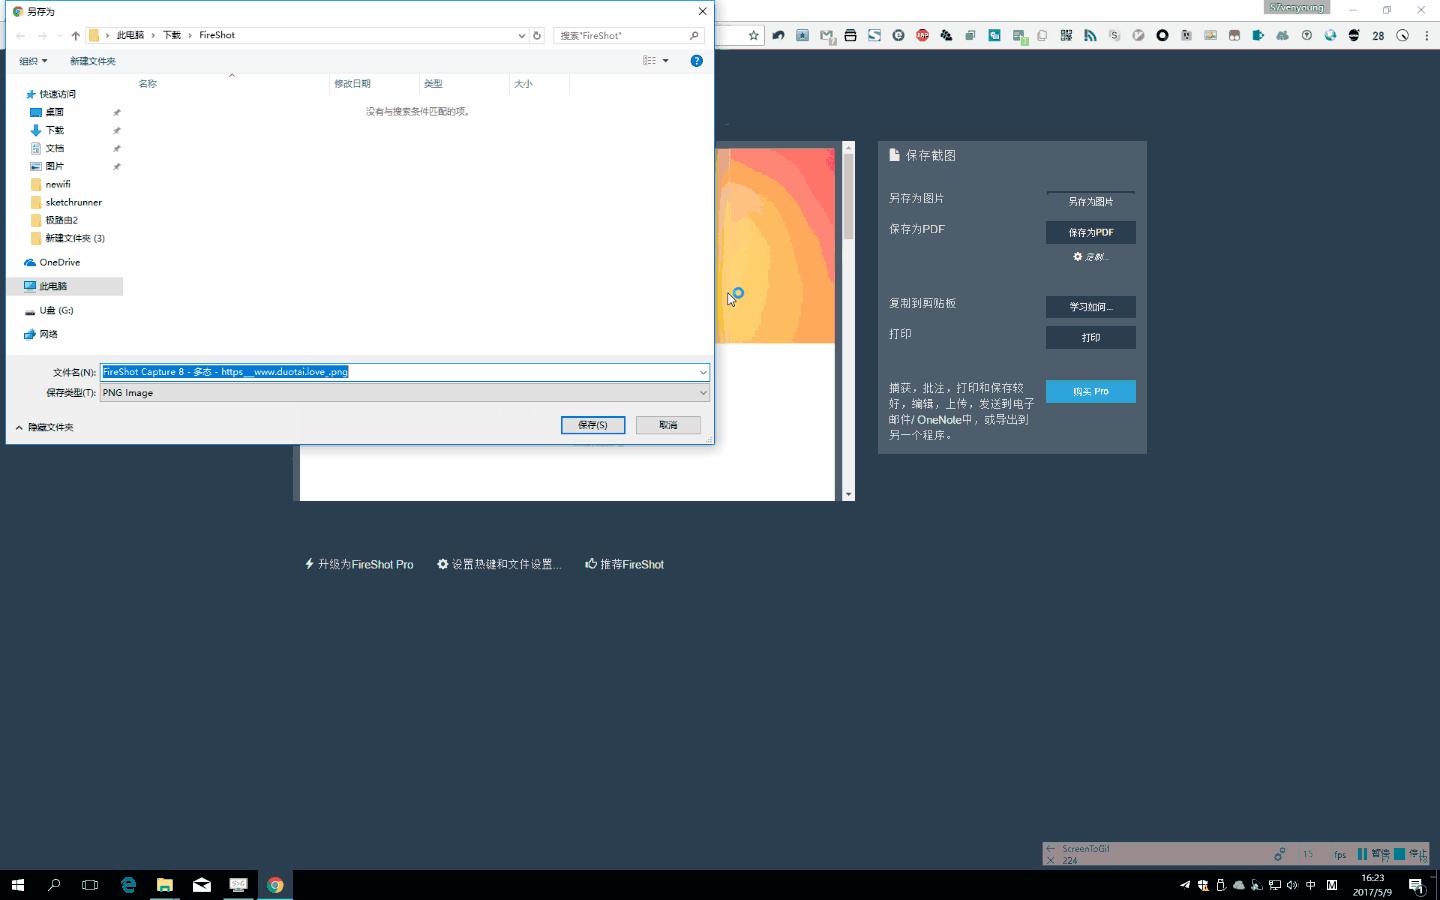
Task: Select 图片 (Pictures) in the sidebar
Action: pyautogui.click(x=54, y=166)
